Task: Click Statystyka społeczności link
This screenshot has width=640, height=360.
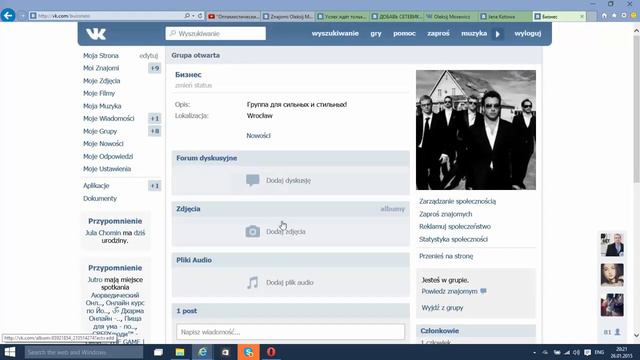Action: coord(453,239)
